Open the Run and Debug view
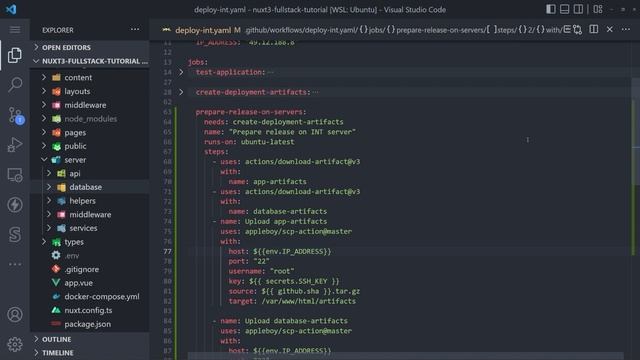 15,144
